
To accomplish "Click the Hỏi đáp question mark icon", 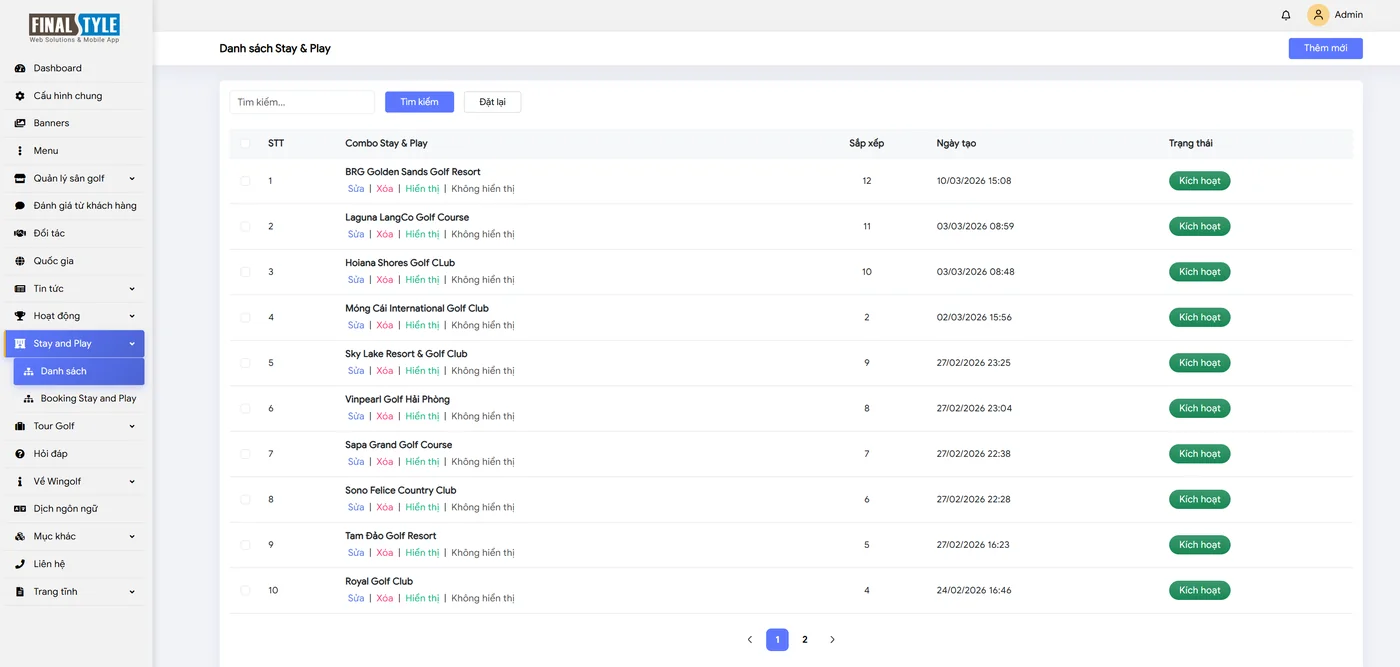I will tap(20, 454).
